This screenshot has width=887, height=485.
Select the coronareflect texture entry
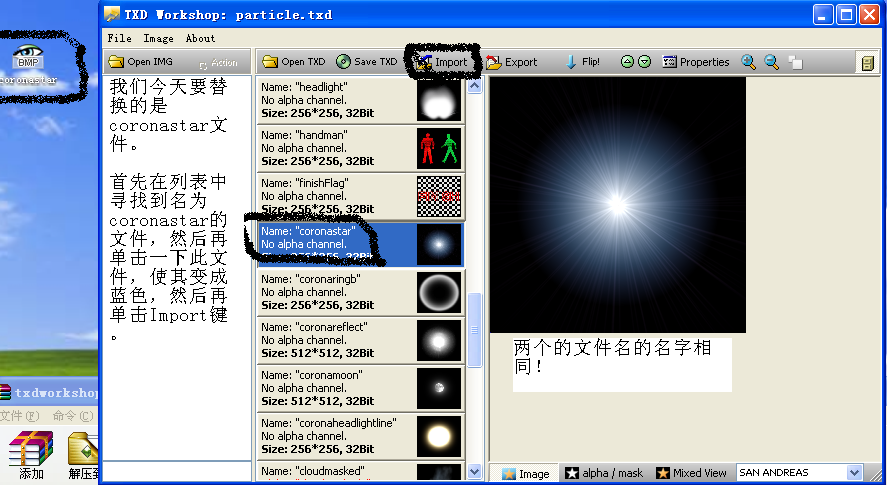pos(361,340)
